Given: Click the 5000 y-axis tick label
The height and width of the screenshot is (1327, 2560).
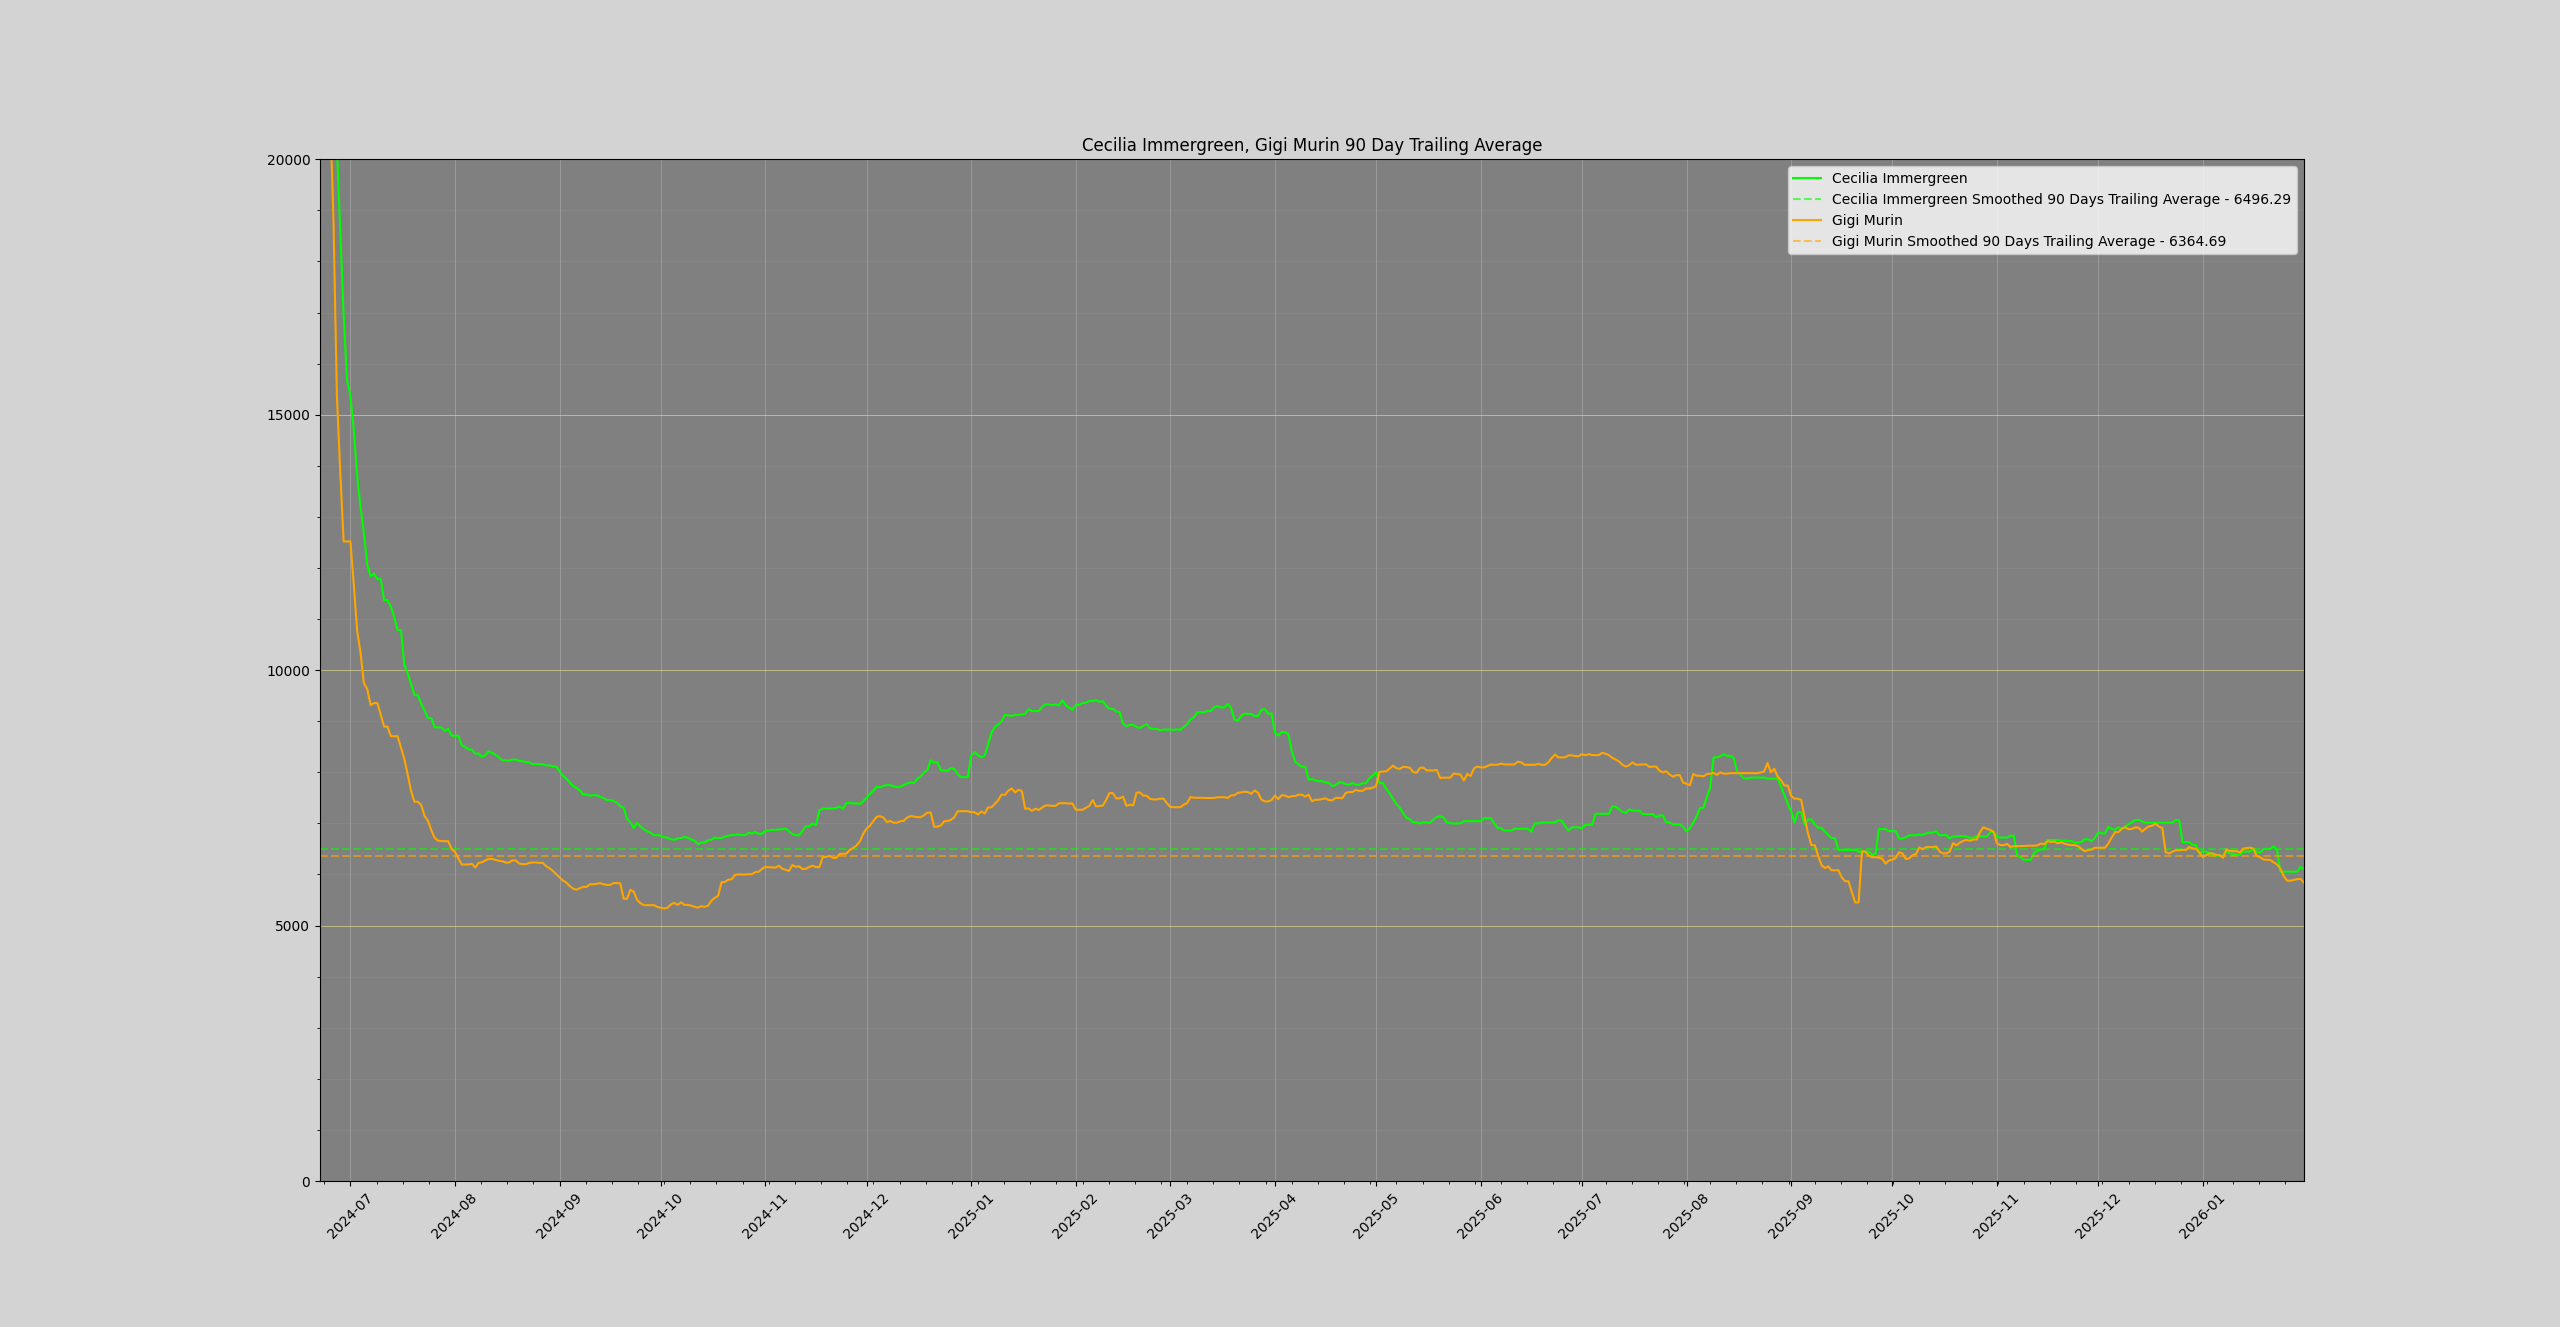Looking at the screenshot, I should [x=292, y=927].
